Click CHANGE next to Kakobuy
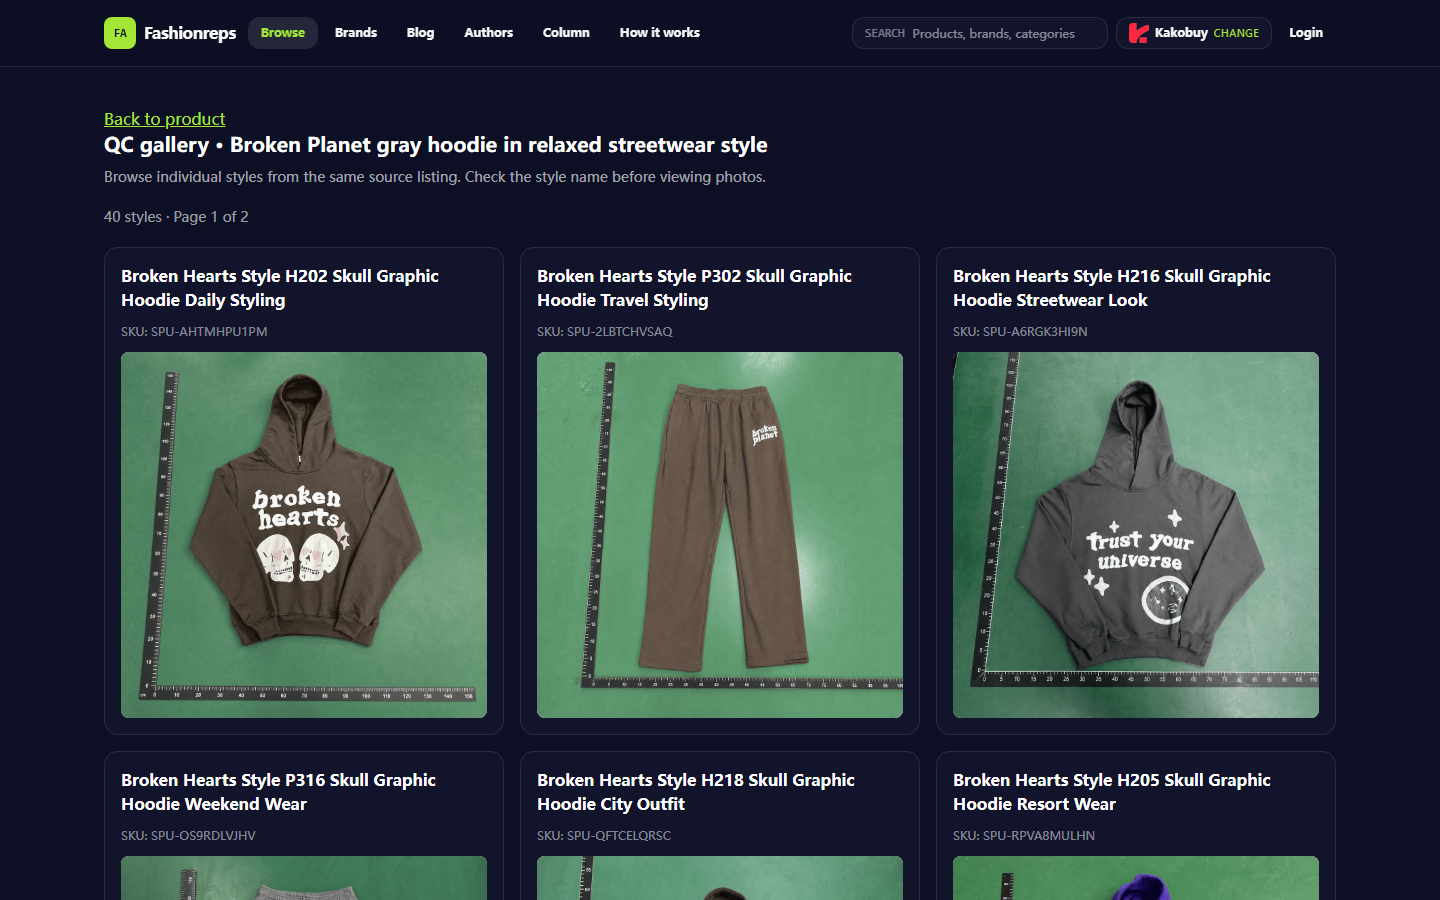This screenshot has width=1440, height=900. pos(1236,33)
